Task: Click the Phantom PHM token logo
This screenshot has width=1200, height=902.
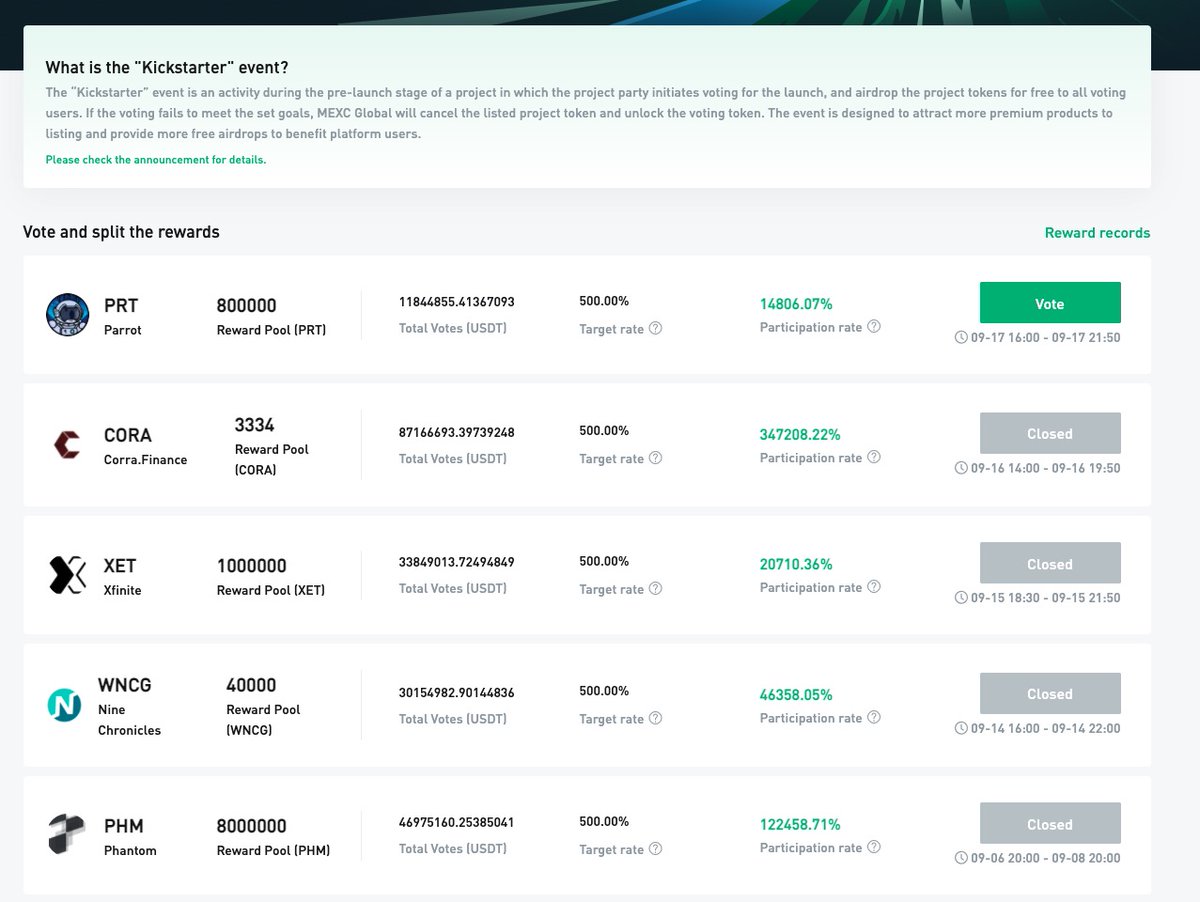Action: (x=67, y=835)
